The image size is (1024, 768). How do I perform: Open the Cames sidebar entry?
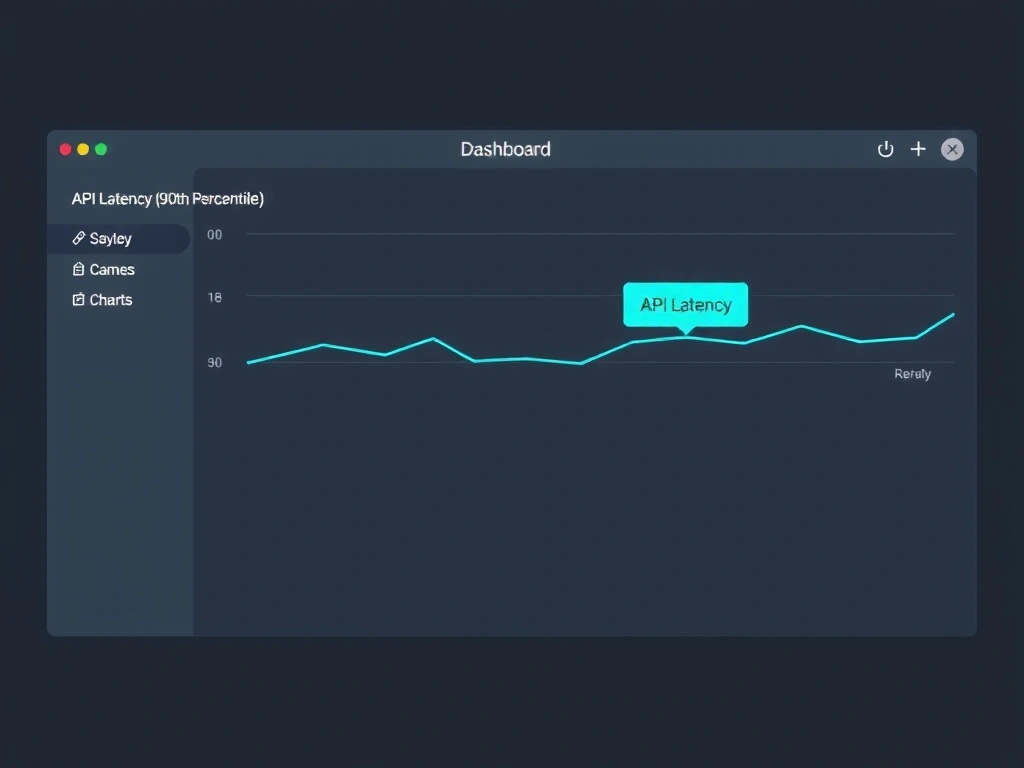pos(110,269)
